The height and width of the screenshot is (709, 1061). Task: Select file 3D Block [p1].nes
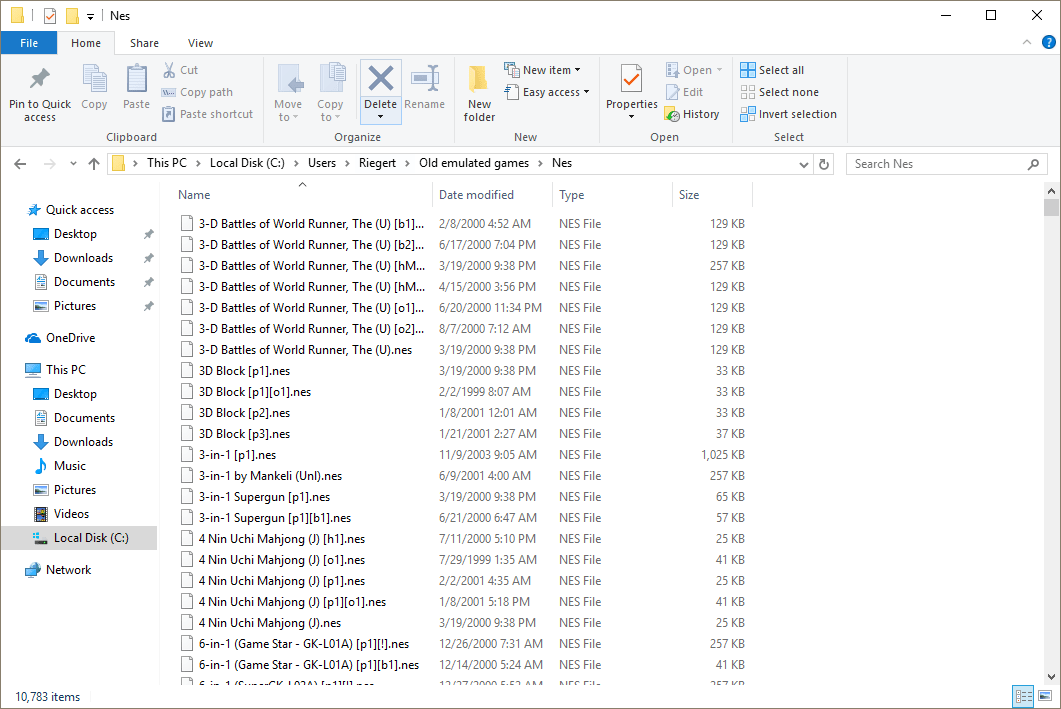(x=244, y=371)
